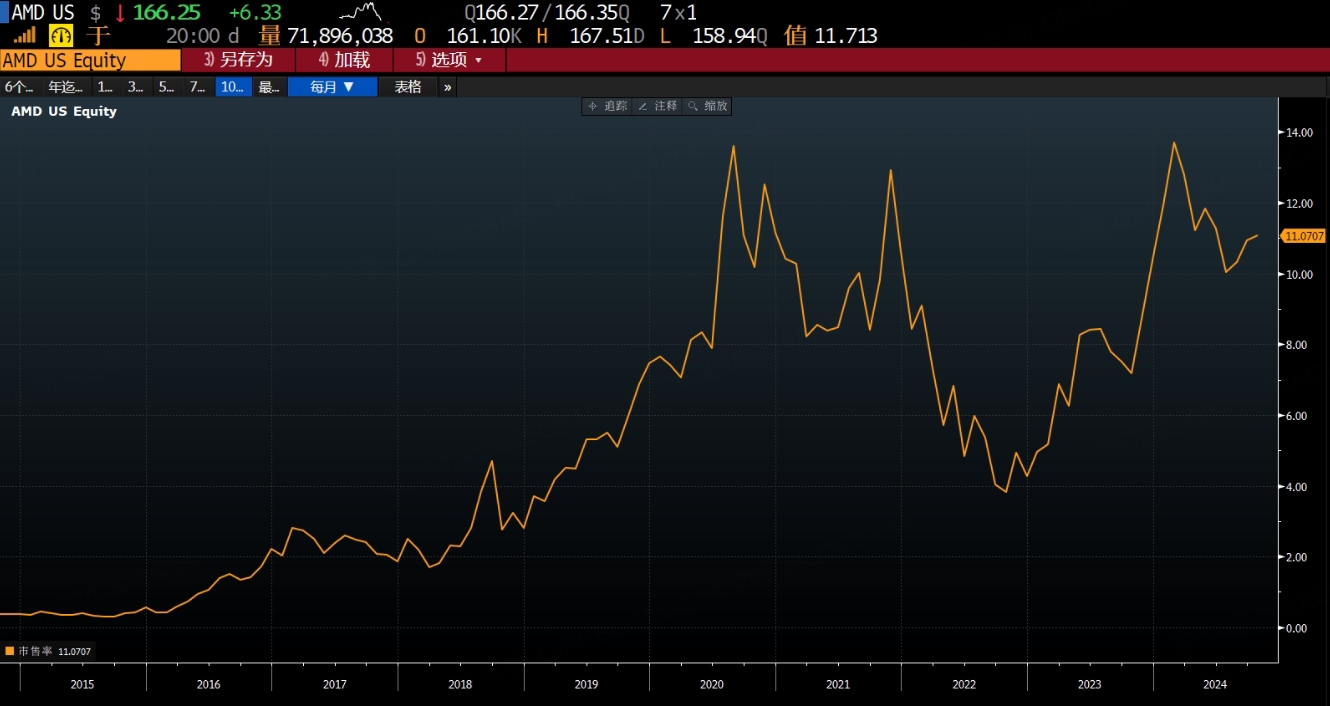Click the 2.00 y-axis label

point(1298,557)
